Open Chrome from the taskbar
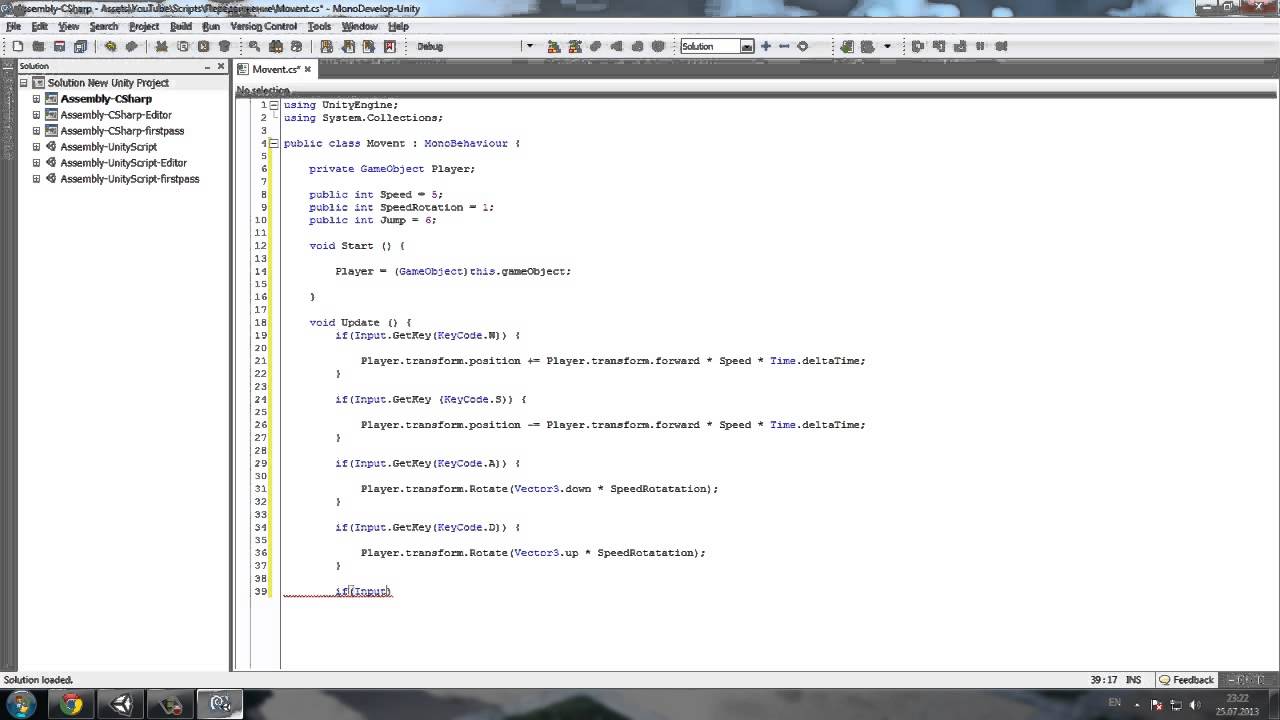Screen dimensions: 1280x720 (x=70, y=704)
